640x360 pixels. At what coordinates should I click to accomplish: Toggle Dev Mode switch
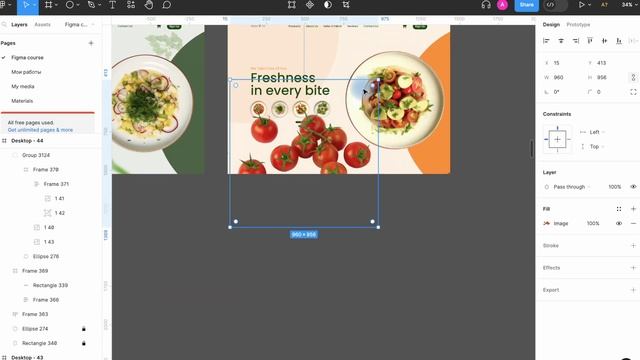(556, 5)
